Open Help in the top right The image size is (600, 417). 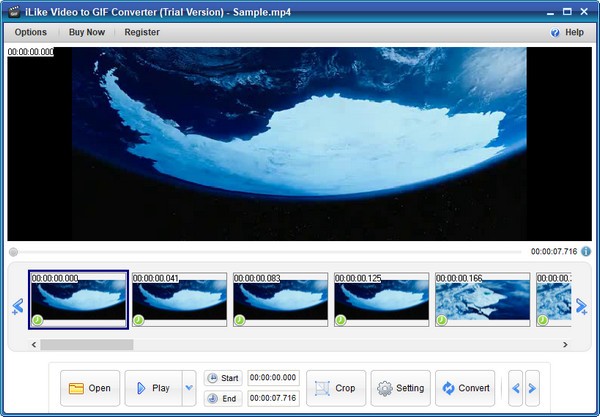click(x=567, y=32)
